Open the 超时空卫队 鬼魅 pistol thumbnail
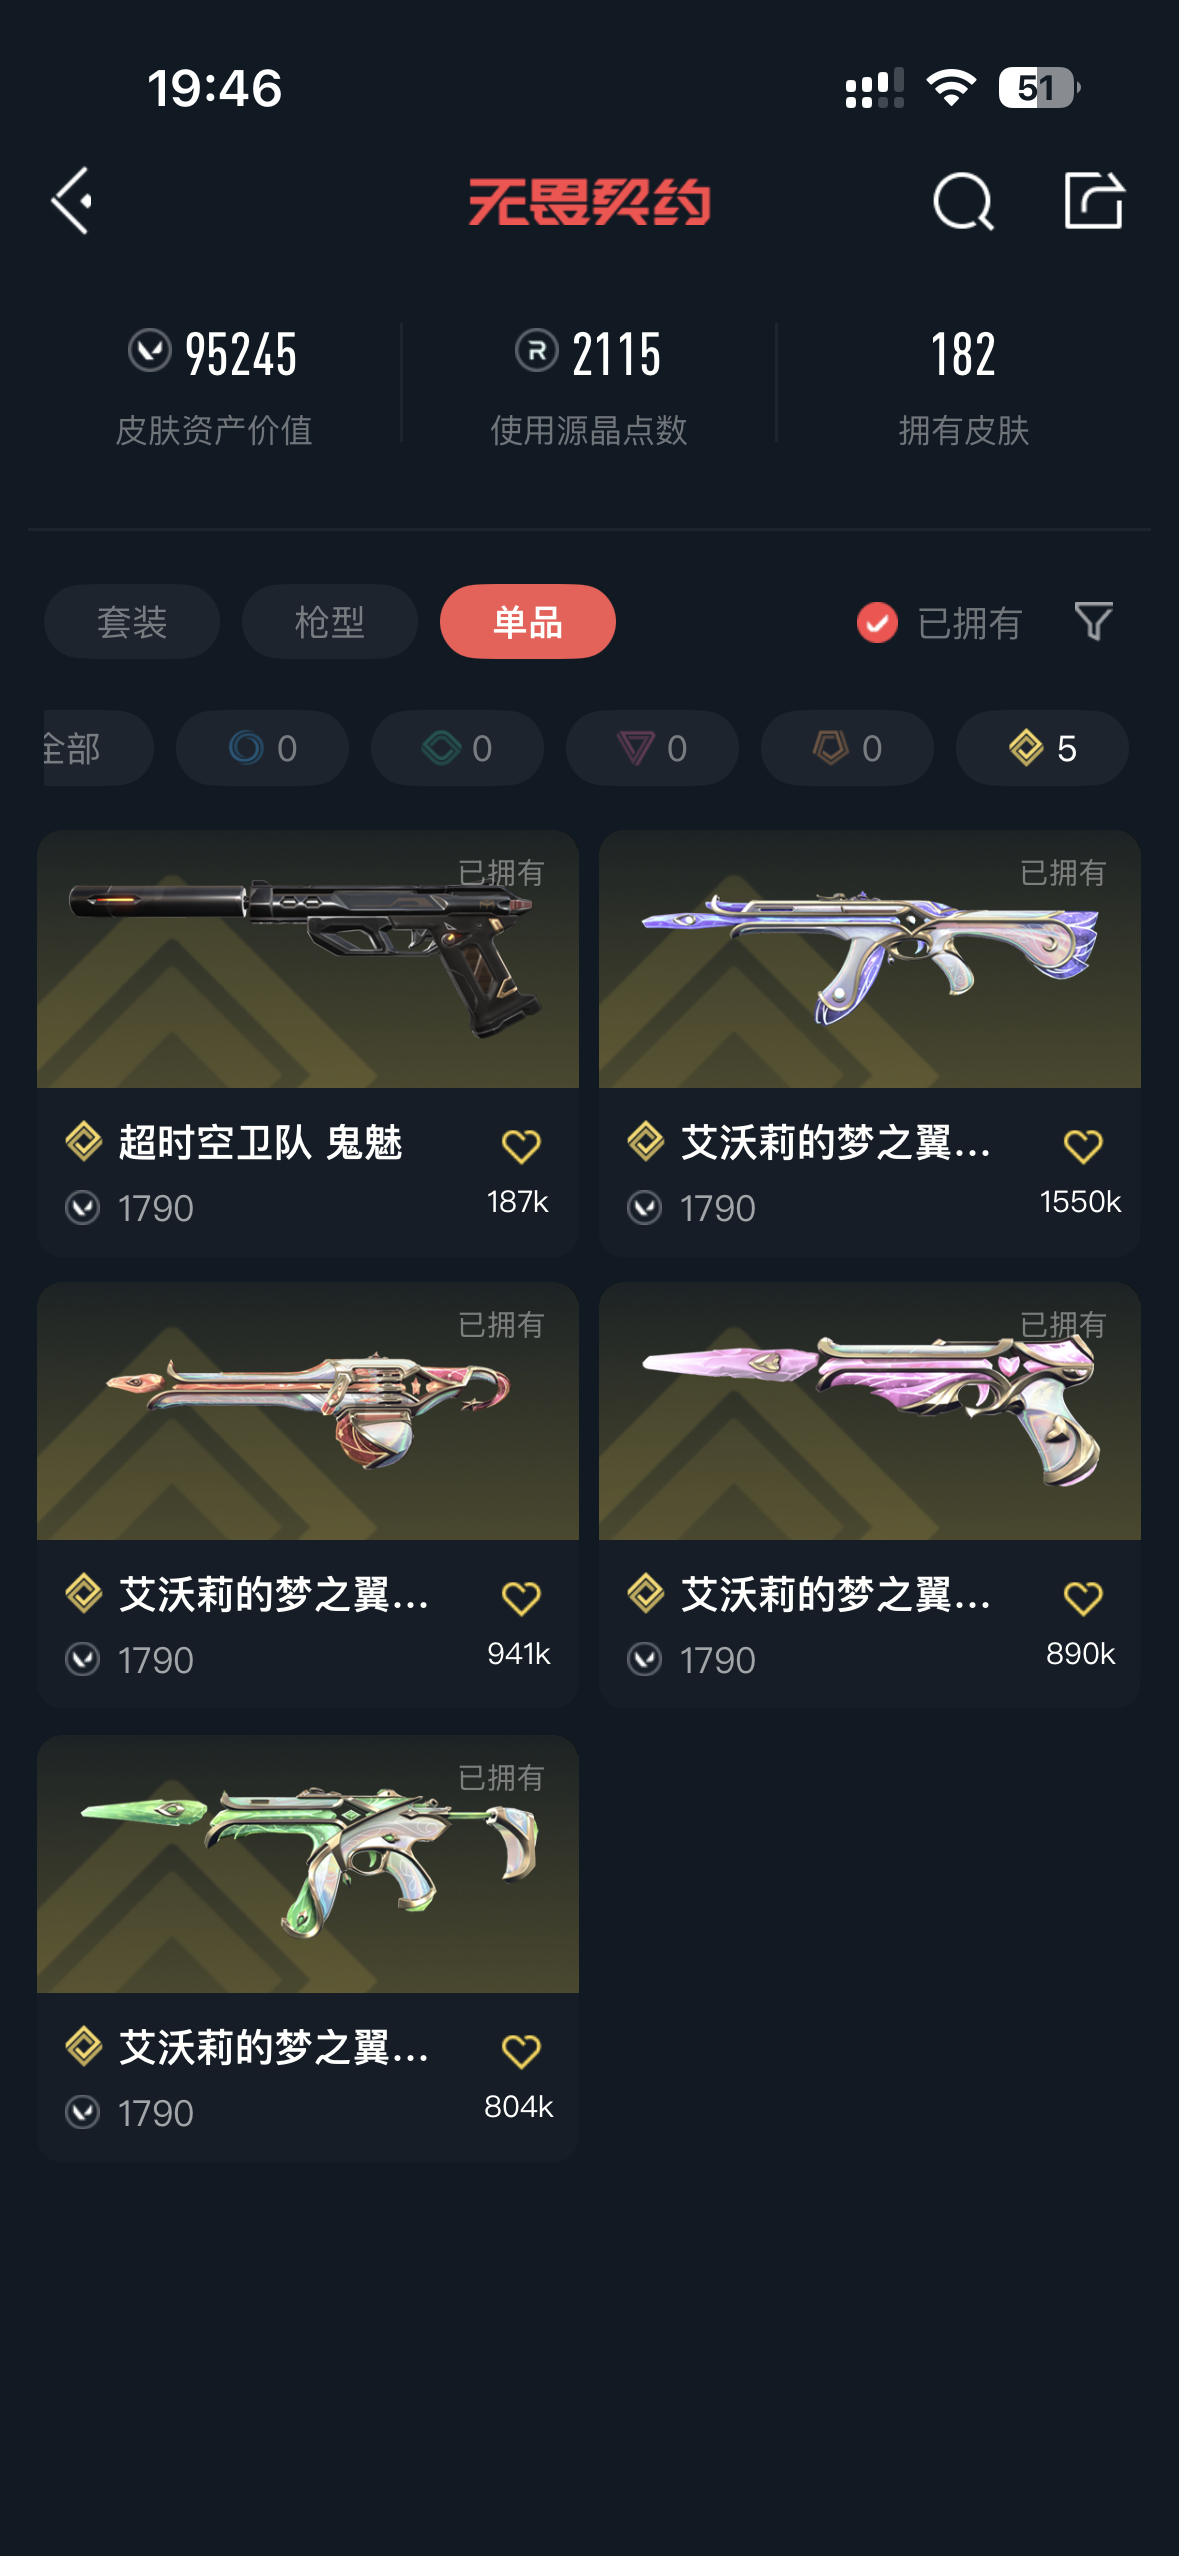Image resolution: width=1179 pixels, height=2556 pixels. [308, 959]
